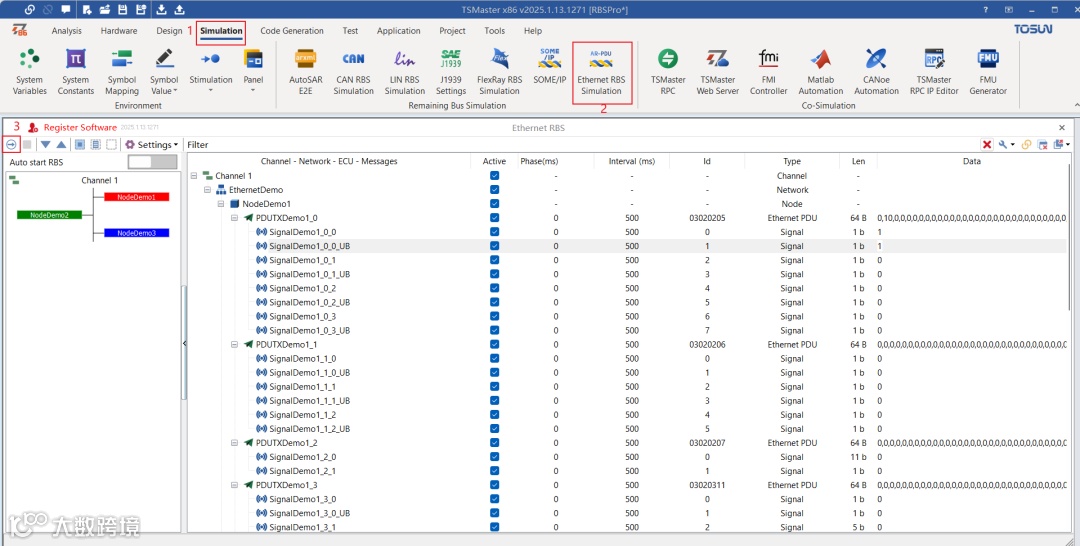This screenshot has width=1080, height=546.
Task: Select the red NodeDemo1 node block
Action: pyautogui.click(x=136, y=197)
